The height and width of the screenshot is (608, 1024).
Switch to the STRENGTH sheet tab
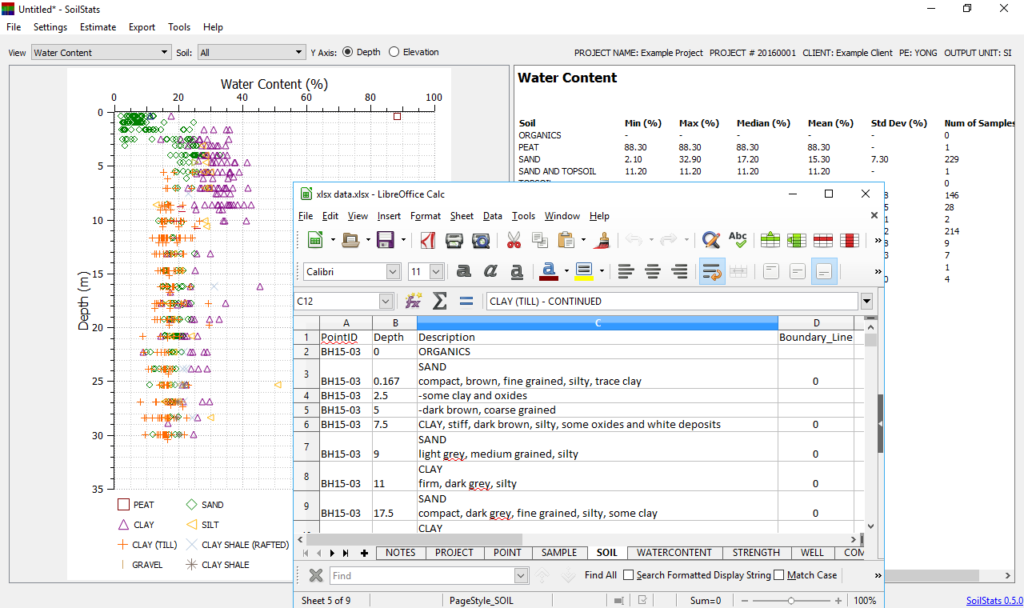coord(756,552)
